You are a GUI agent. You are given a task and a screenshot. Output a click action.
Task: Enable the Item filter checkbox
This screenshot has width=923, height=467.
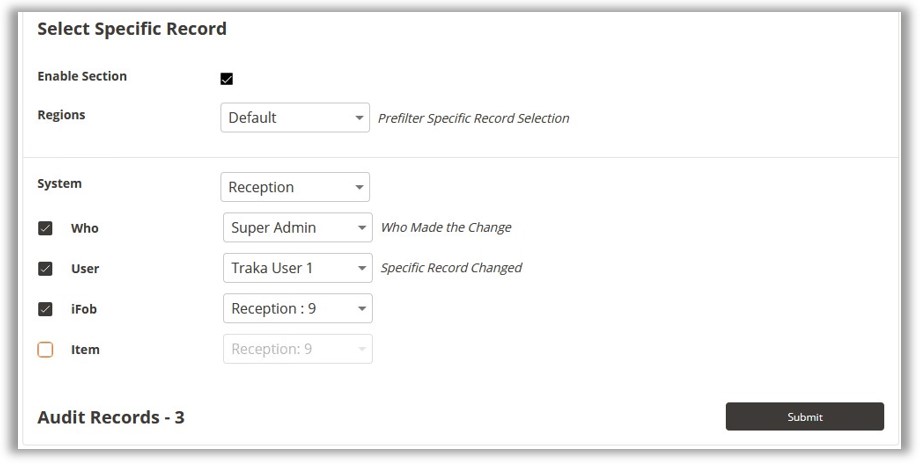tap(45, 350)
